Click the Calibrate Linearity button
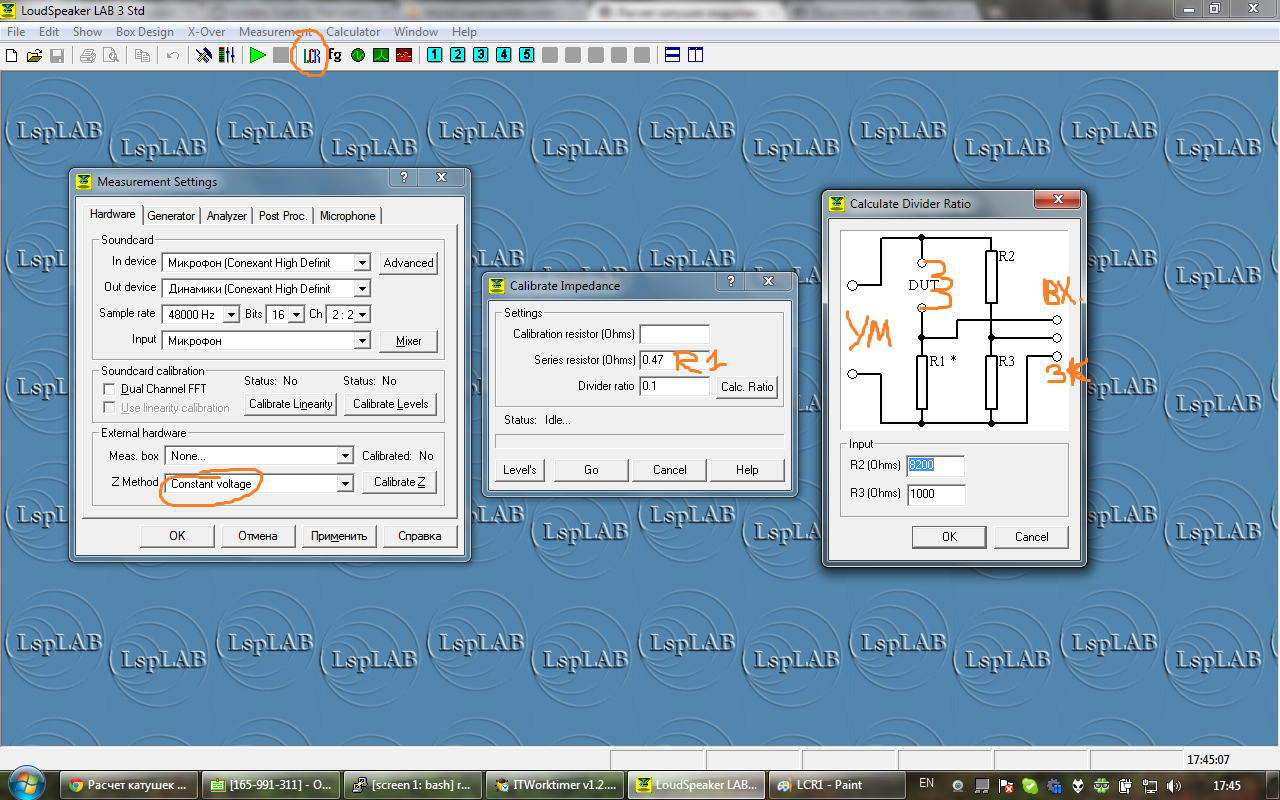The width and height of the screenshot is (1280, 800). point(291,404)
